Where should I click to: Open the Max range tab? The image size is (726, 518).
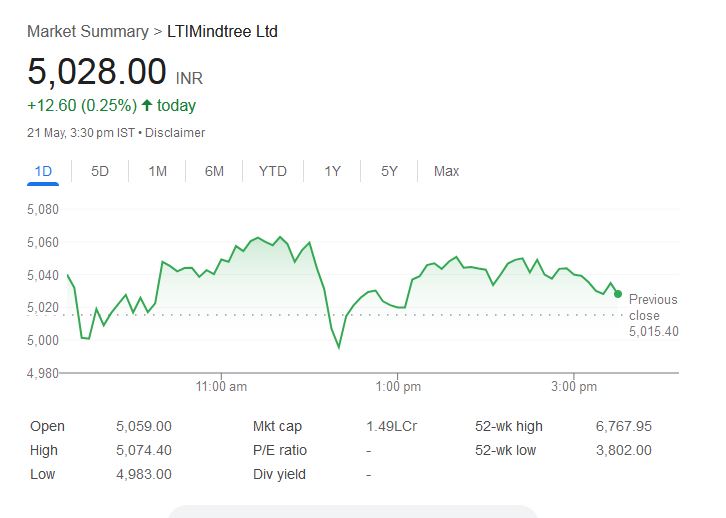coord(446,171)
